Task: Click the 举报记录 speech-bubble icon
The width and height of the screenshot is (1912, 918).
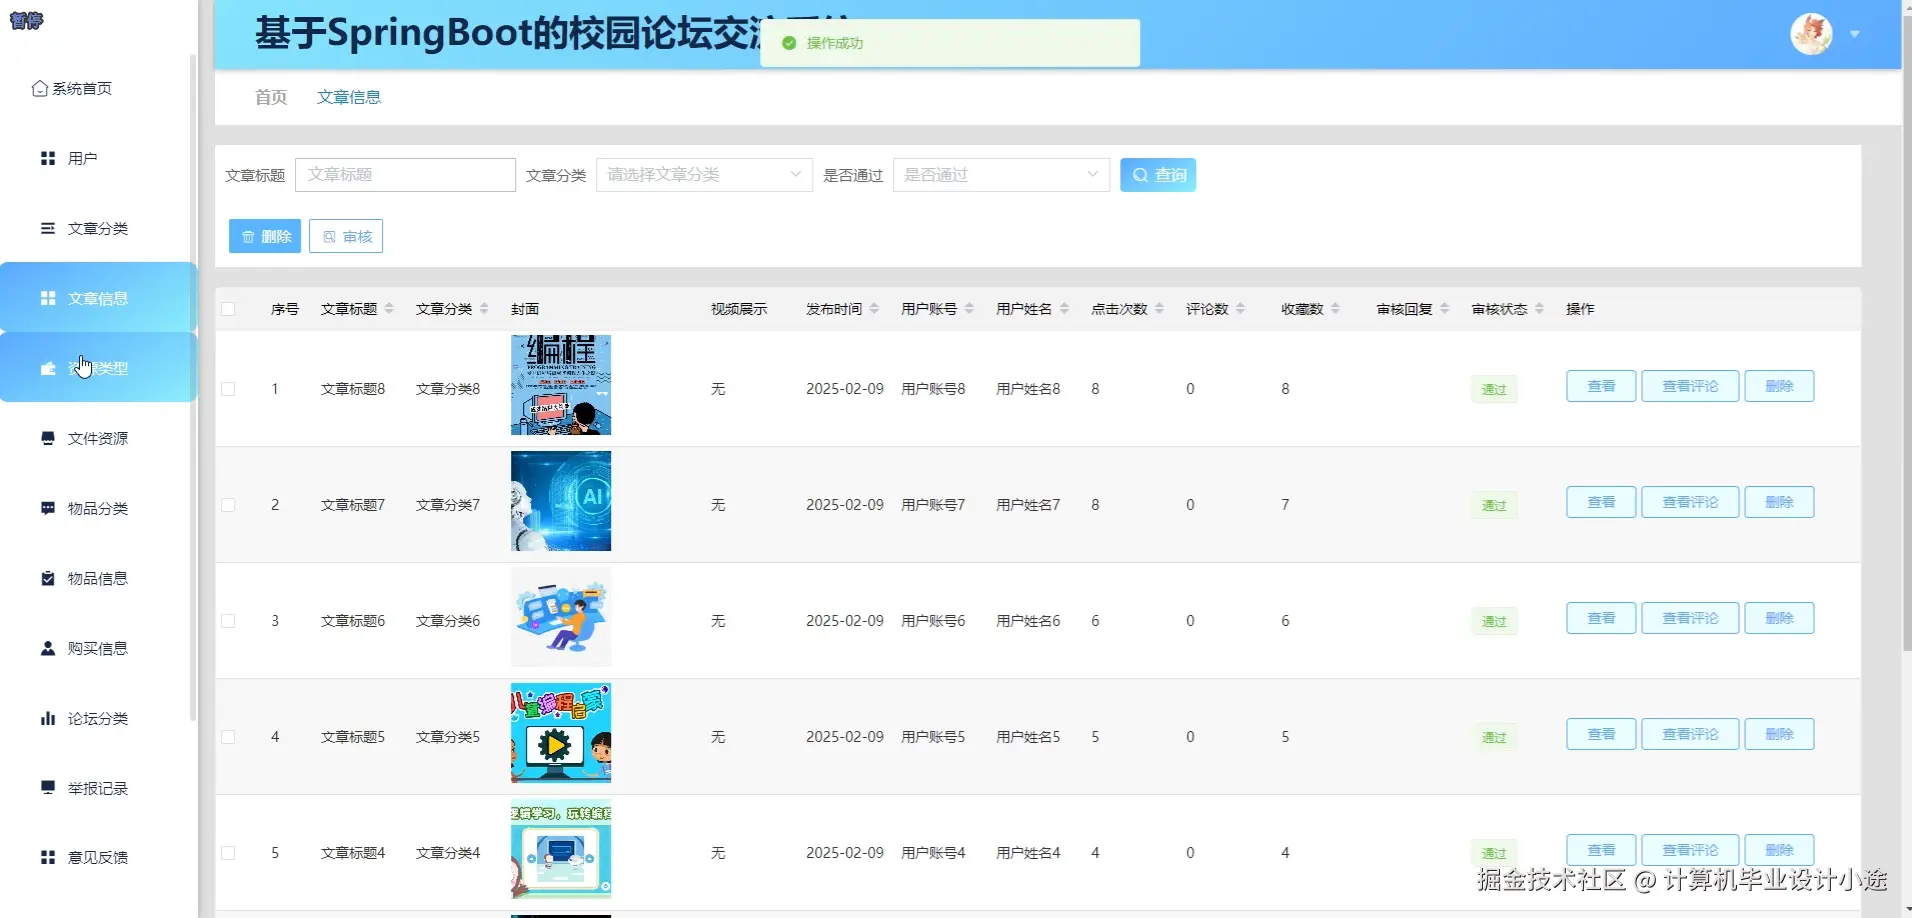Action: pyautogui.click(x=47, y=787)
